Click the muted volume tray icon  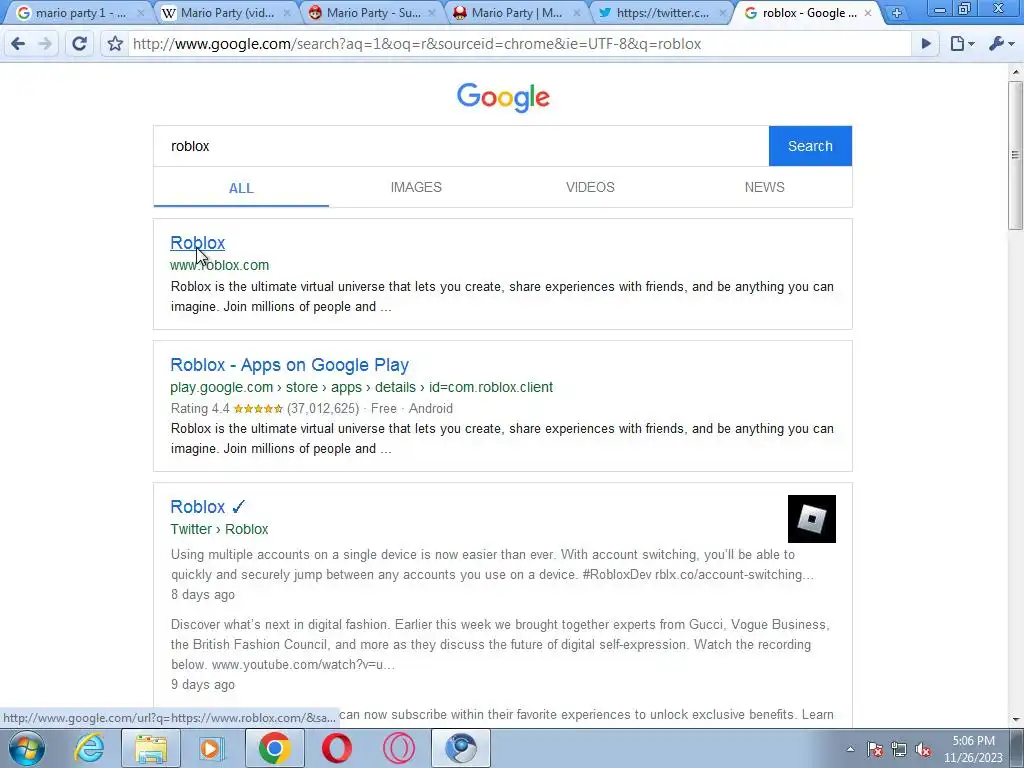coord(923,749)
